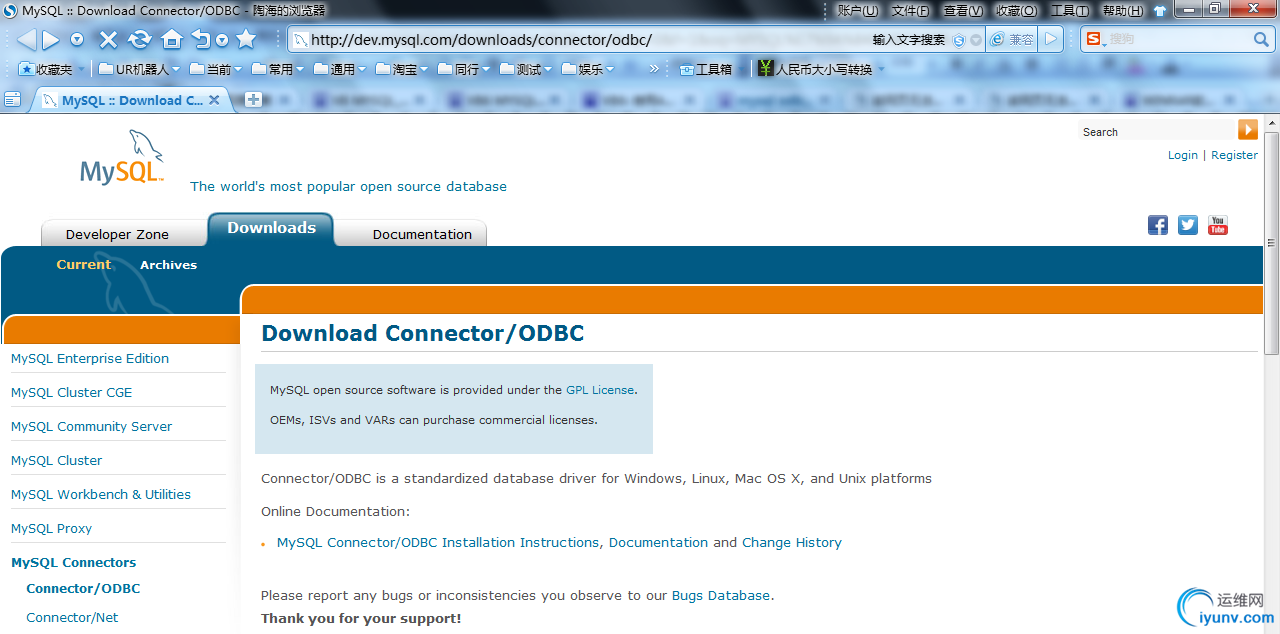
Task: Open the dropdown beside the undo icon
Action: click(x=222, y=41)
